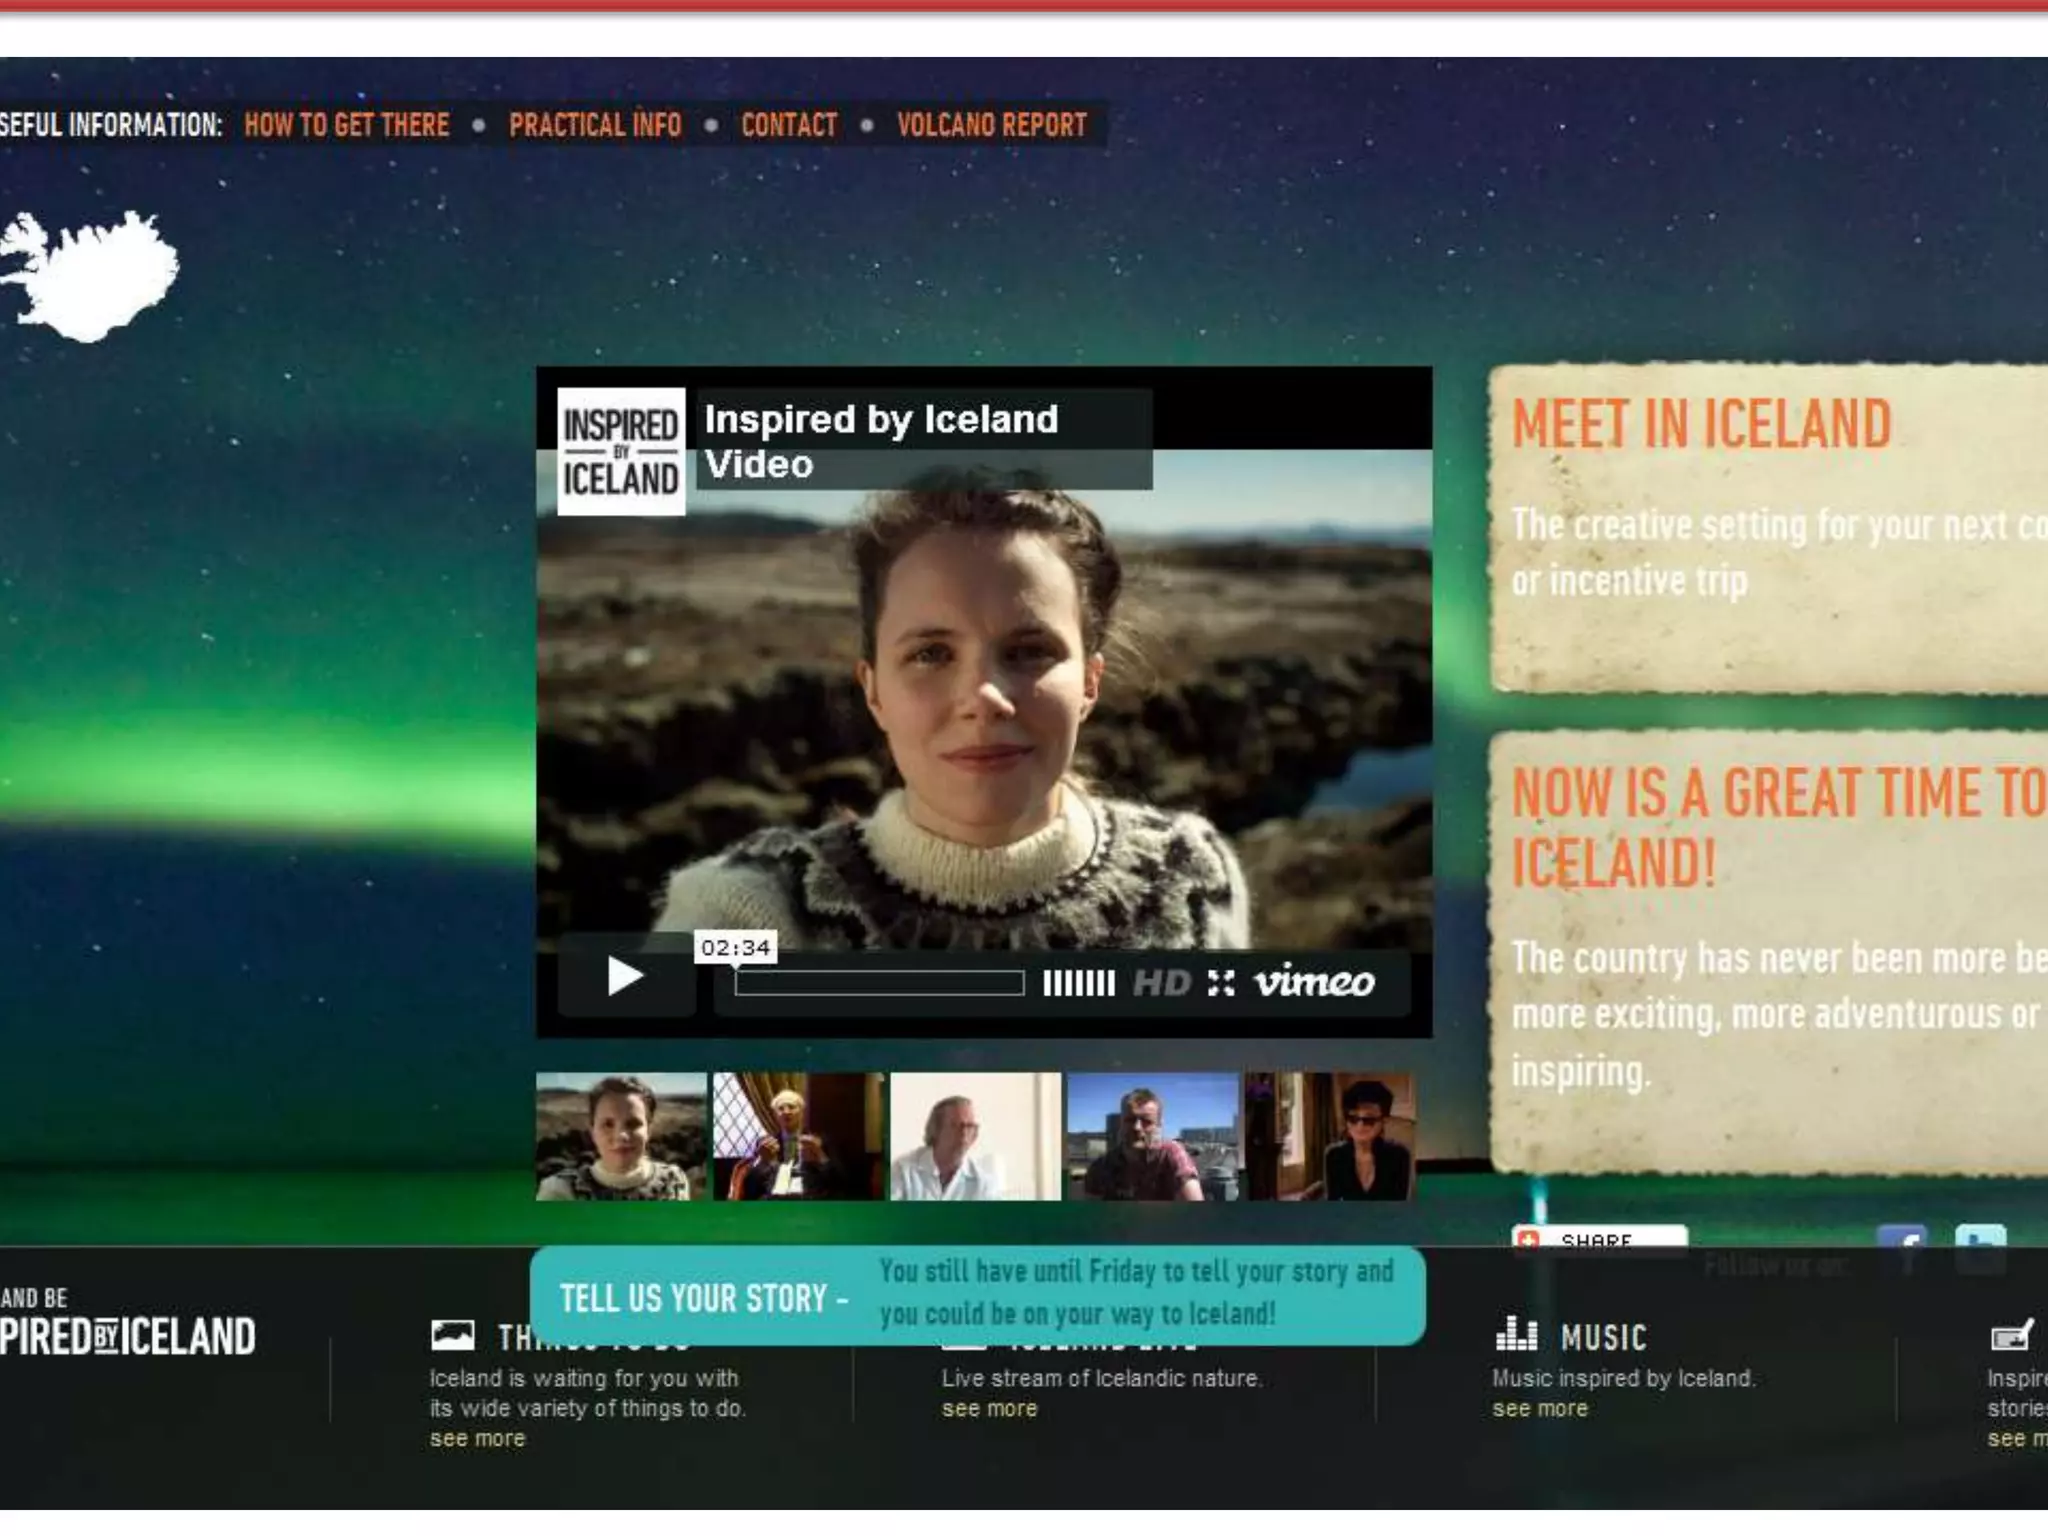Click the Inspired by Iceland logo badge
2048x1536 pixels.
coord(621,452)
